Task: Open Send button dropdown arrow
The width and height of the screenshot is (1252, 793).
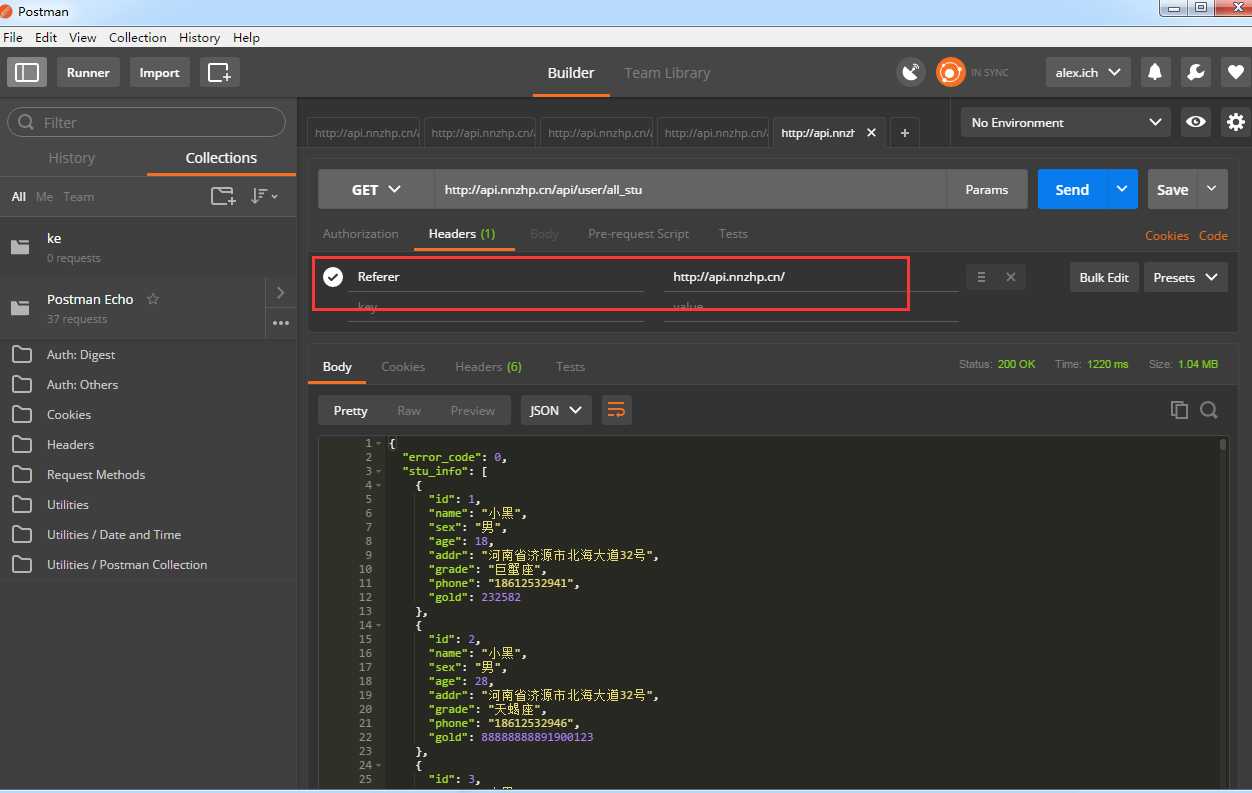Action: tap(1122, 189)
